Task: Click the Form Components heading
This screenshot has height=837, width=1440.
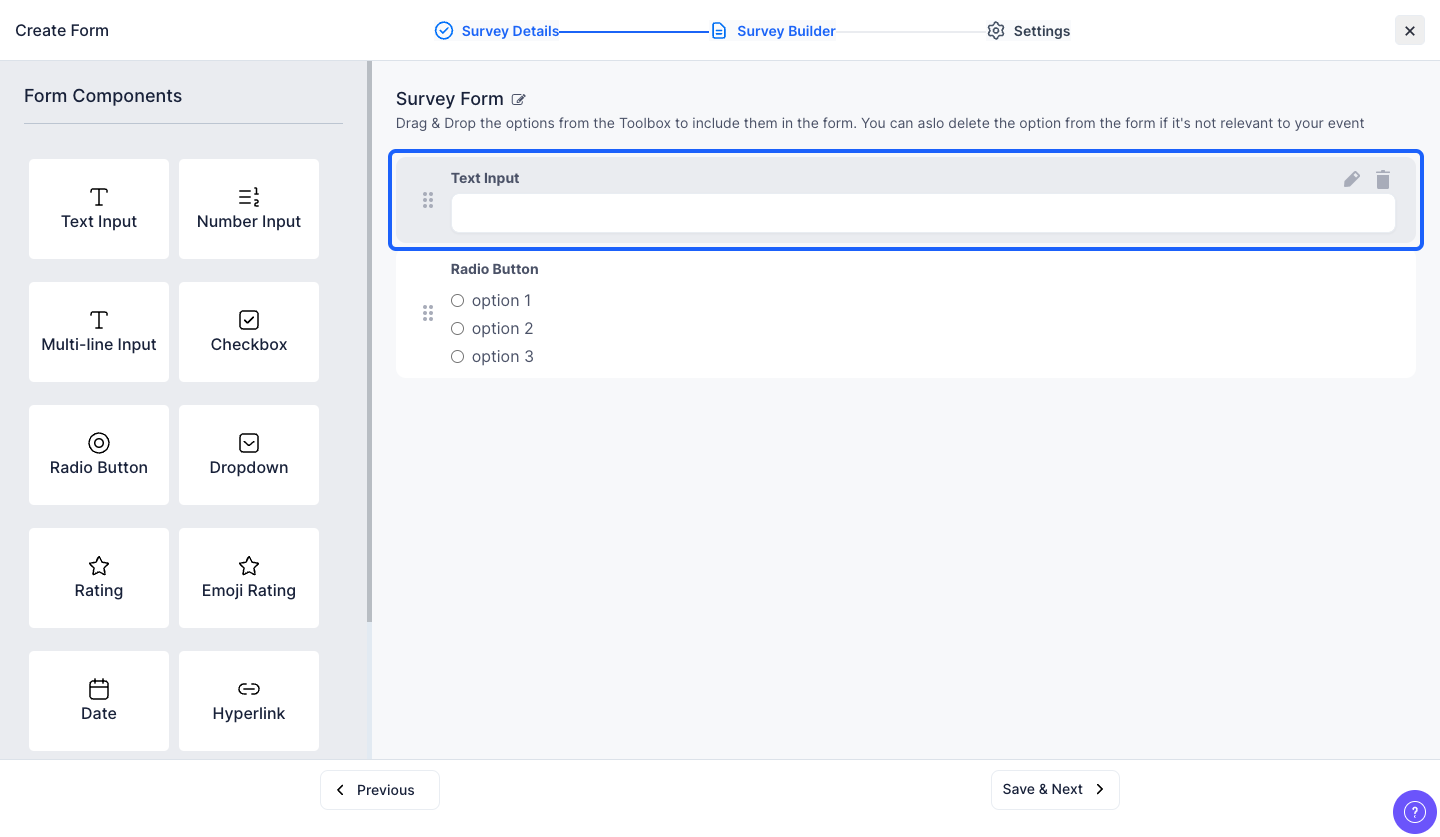Action: pyautogui.click(x=103, y=96)
